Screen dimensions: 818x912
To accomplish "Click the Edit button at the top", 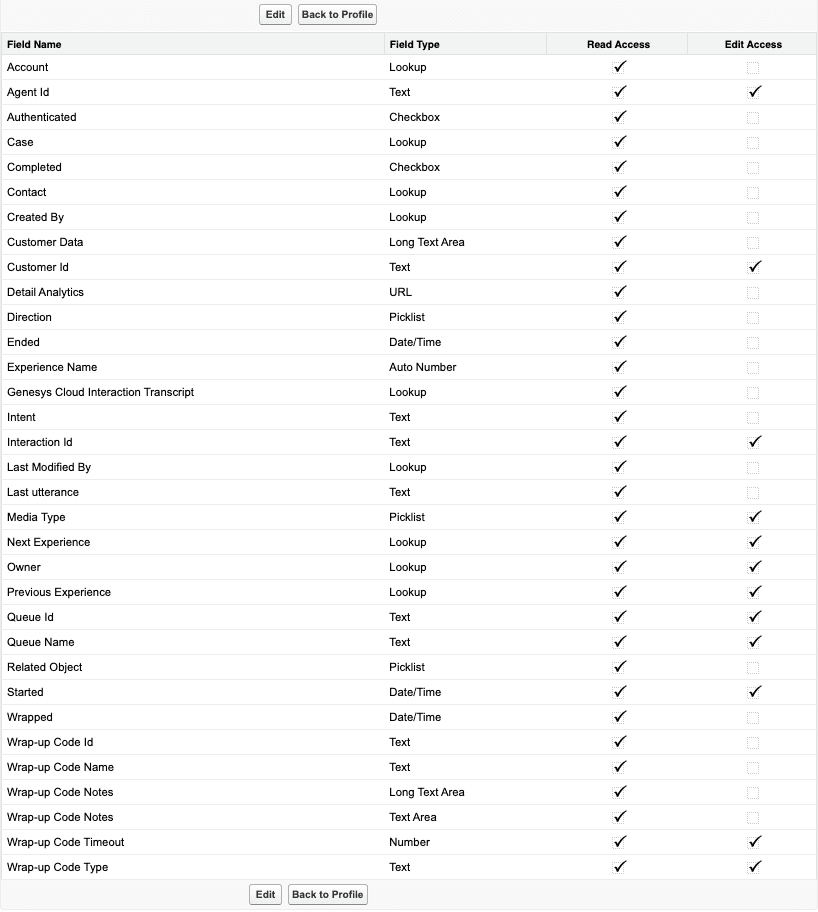I will pyautogui.click(x=275, y=15).
